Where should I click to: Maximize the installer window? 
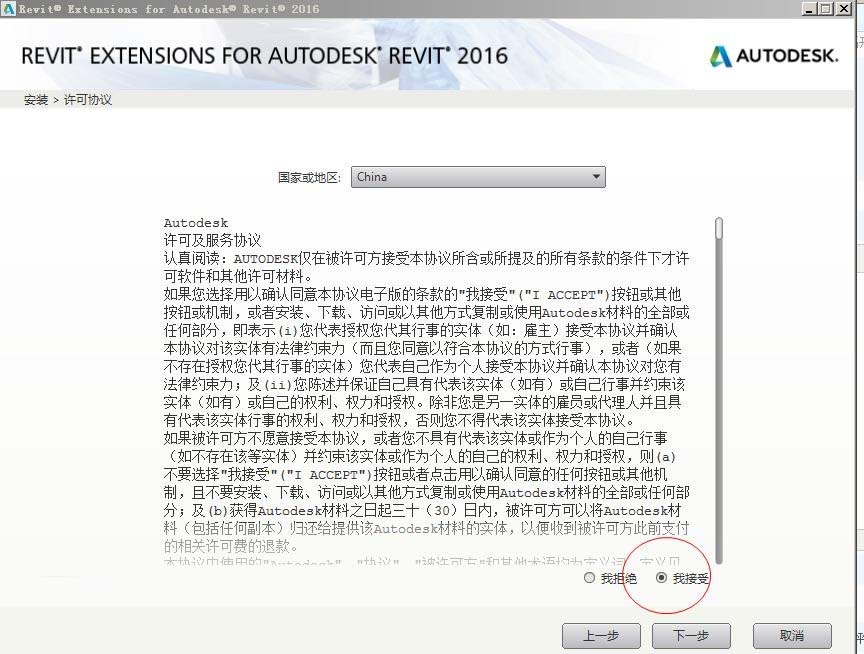point(825,9)
